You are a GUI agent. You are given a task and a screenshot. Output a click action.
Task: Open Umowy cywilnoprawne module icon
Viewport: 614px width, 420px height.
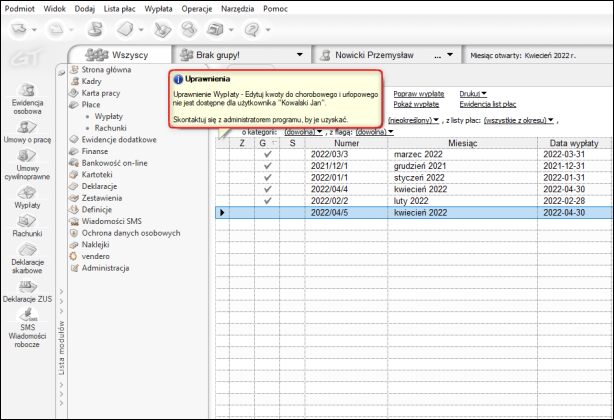(x=27, y=164)
